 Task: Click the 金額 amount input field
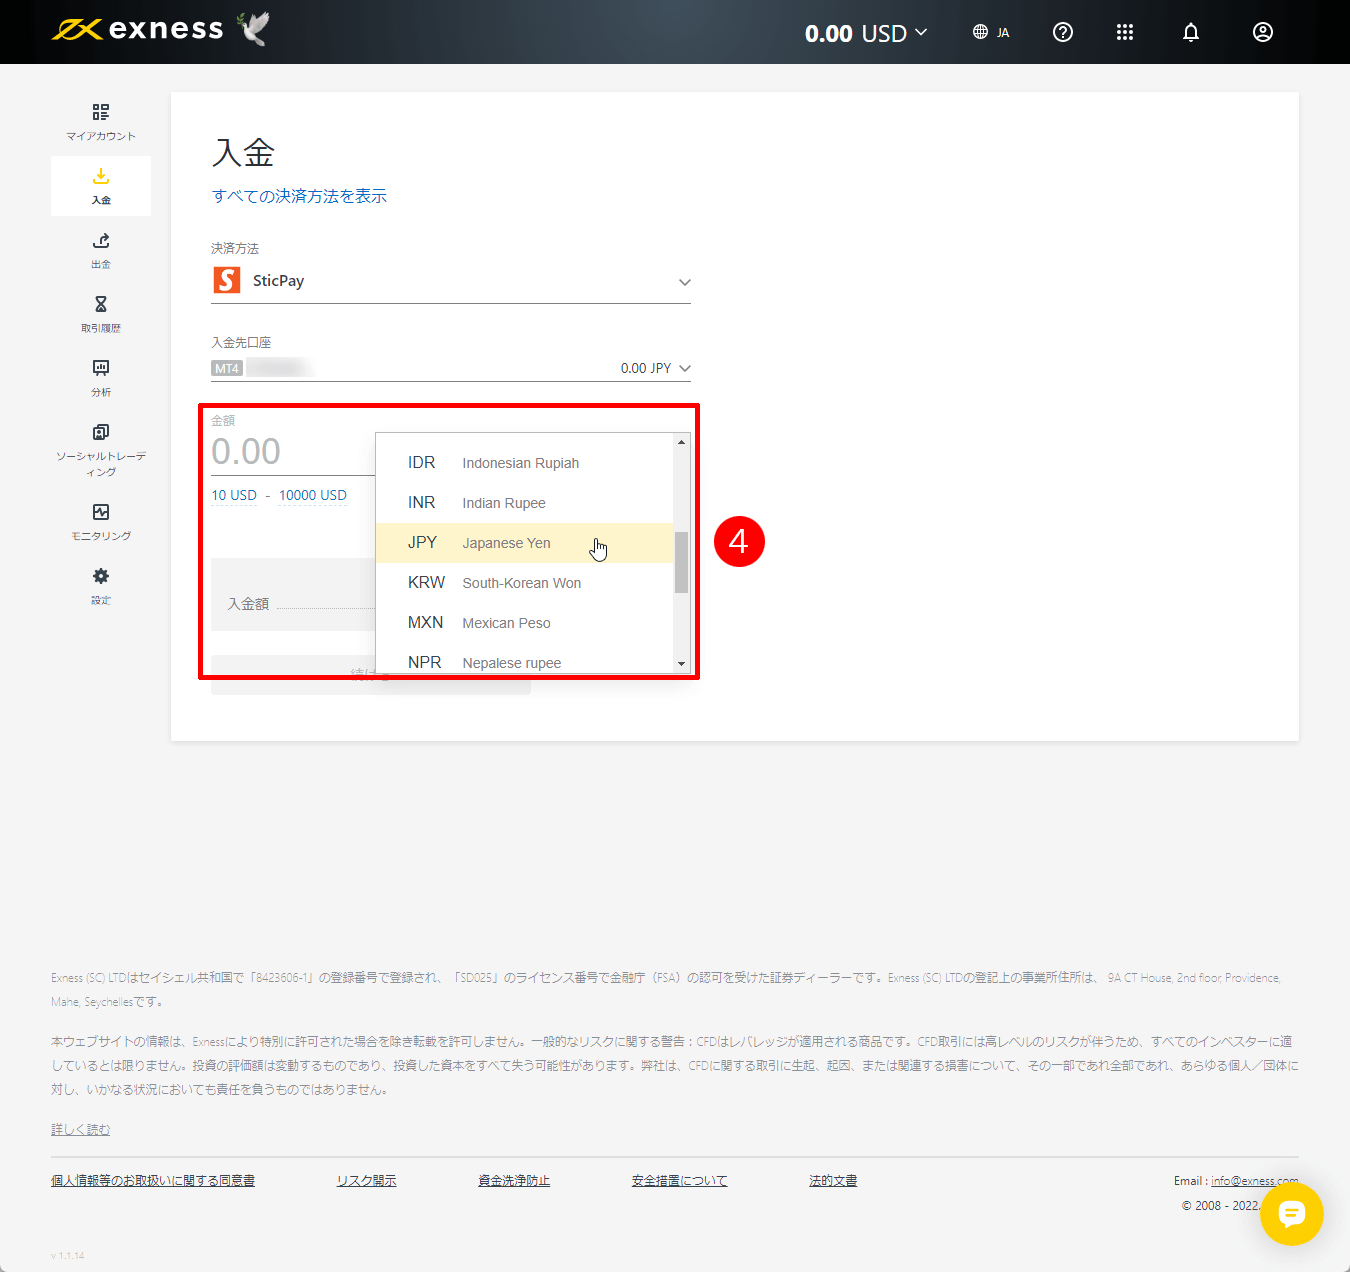click(x=280, y=451)
